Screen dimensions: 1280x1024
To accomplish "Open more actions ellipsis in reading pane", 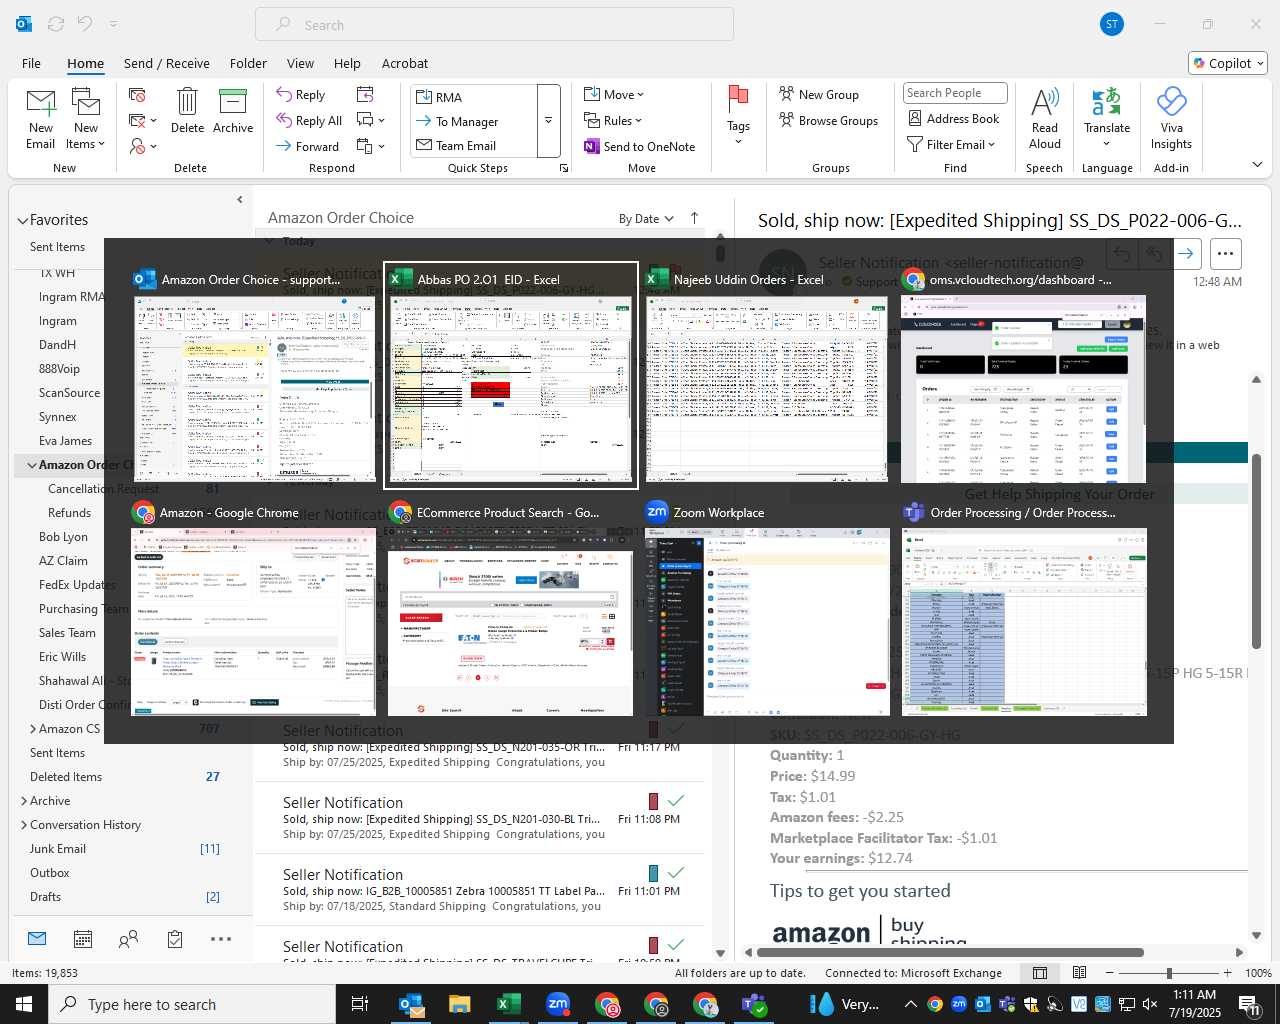I will click(1226, 254).
